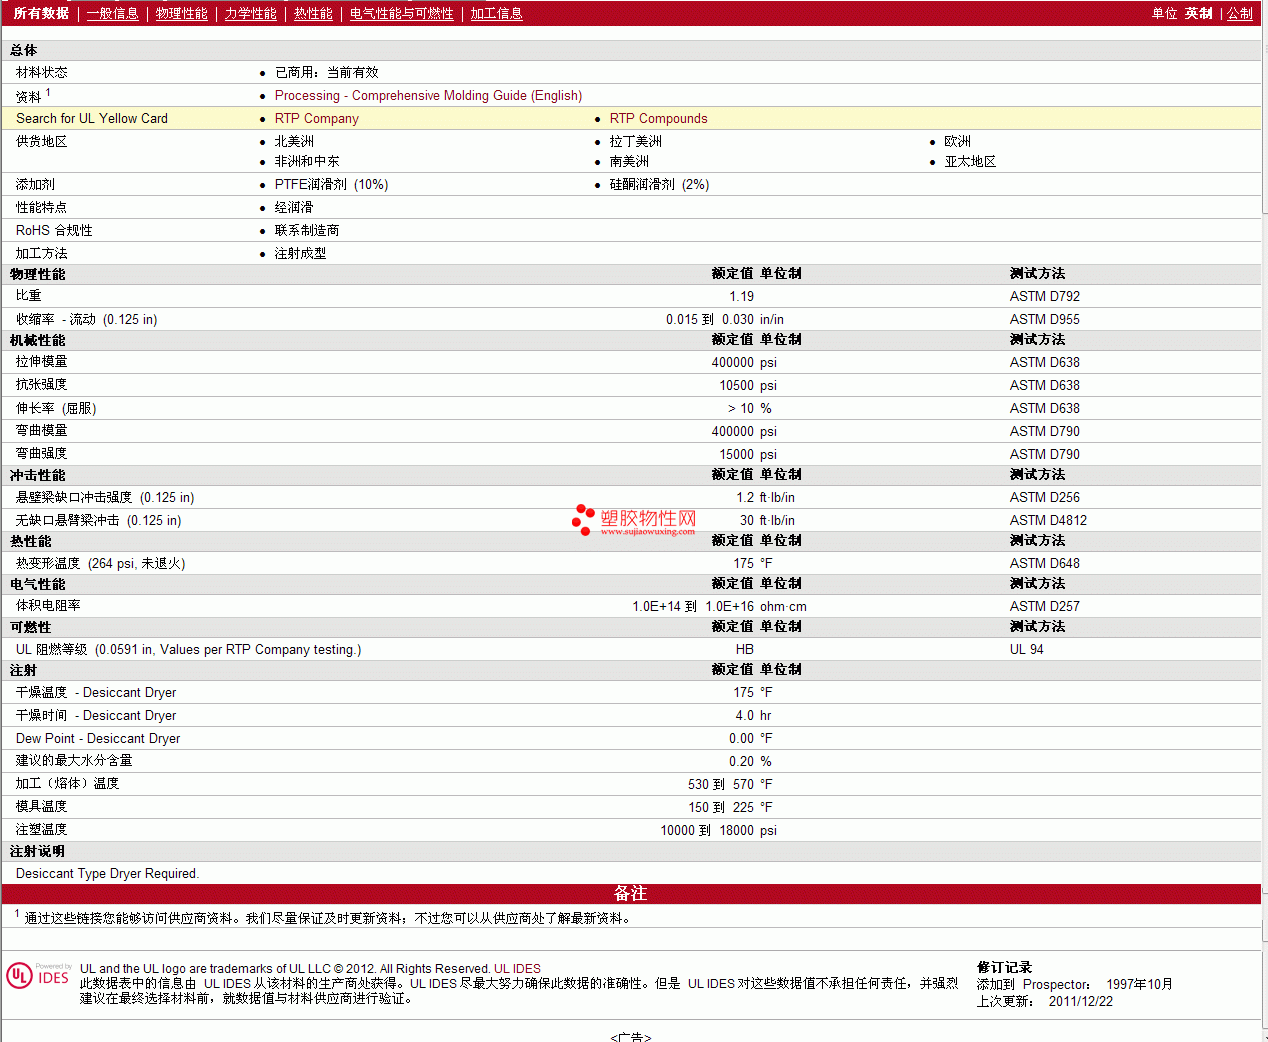Click the 拉伸模量 row label

41,362
